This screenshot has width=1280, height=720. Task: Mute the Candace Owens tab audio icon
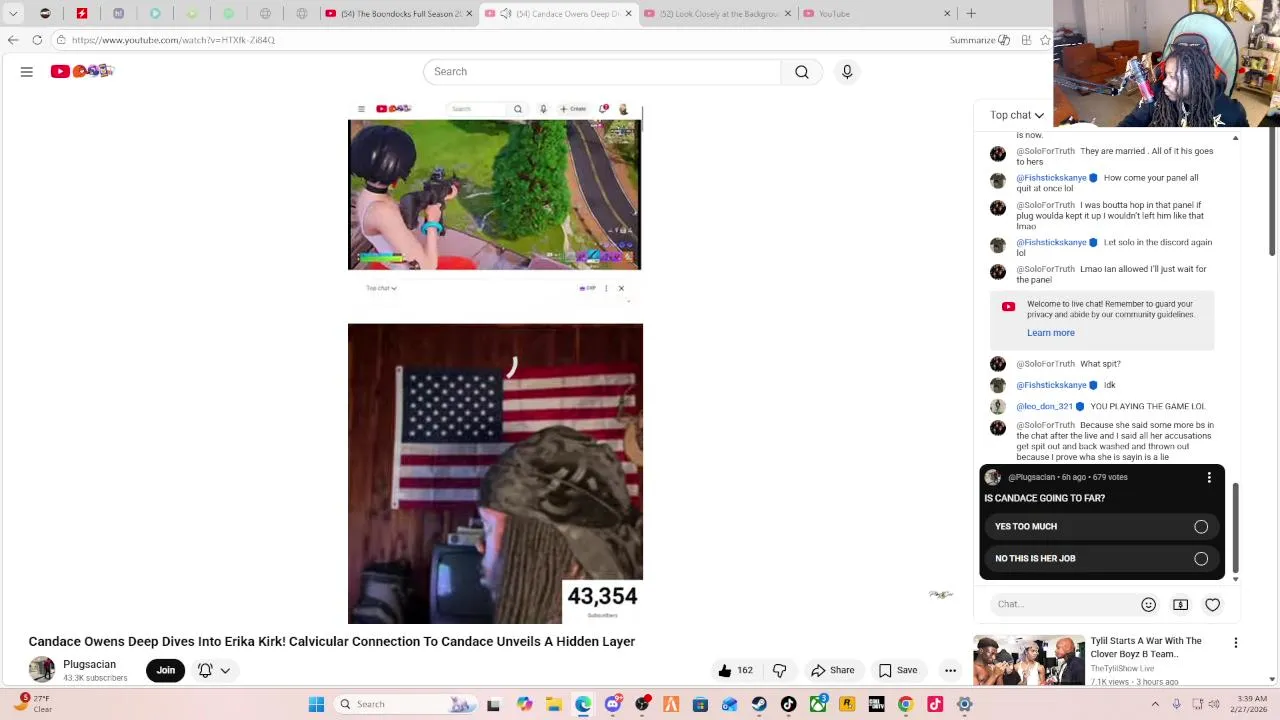(x=506, y=14)
